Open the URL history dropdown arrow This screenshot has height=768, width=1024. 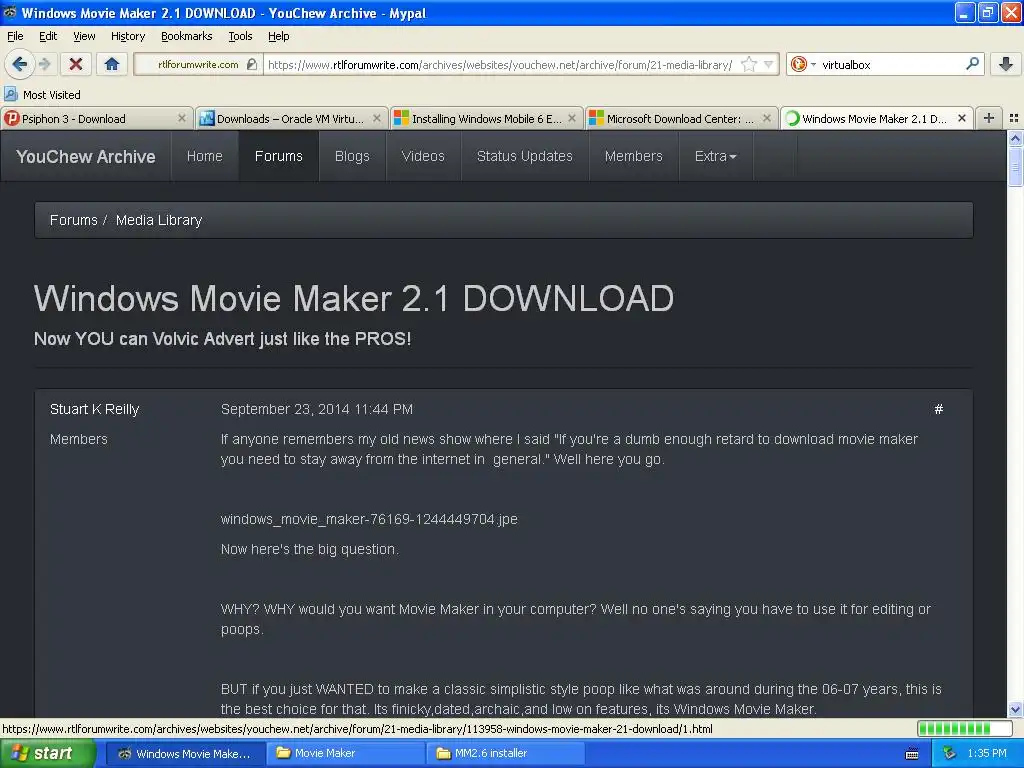click(769, 64)
